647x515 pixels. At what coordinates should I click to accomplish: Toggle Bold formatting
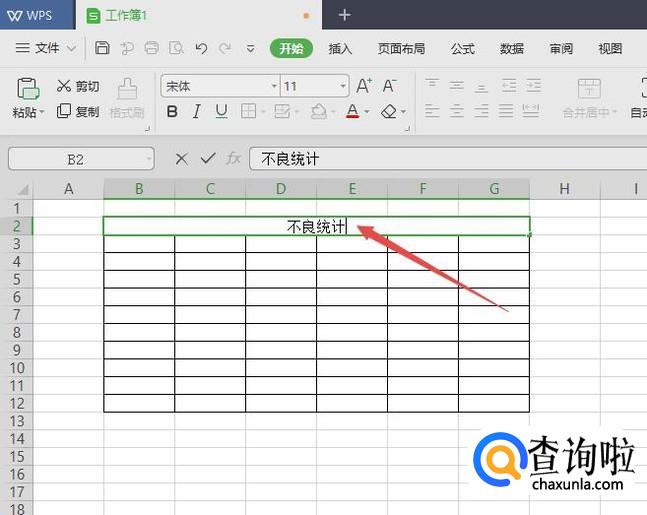pos(172,111)
